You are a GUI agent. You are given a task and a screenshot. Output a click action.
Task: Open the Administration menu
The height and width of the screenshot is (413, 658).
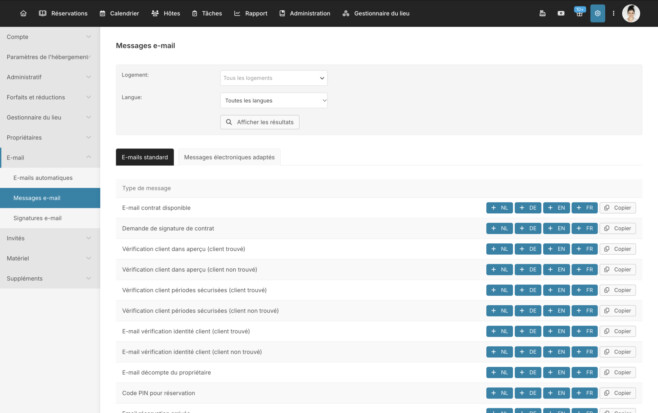click(305, 13)
